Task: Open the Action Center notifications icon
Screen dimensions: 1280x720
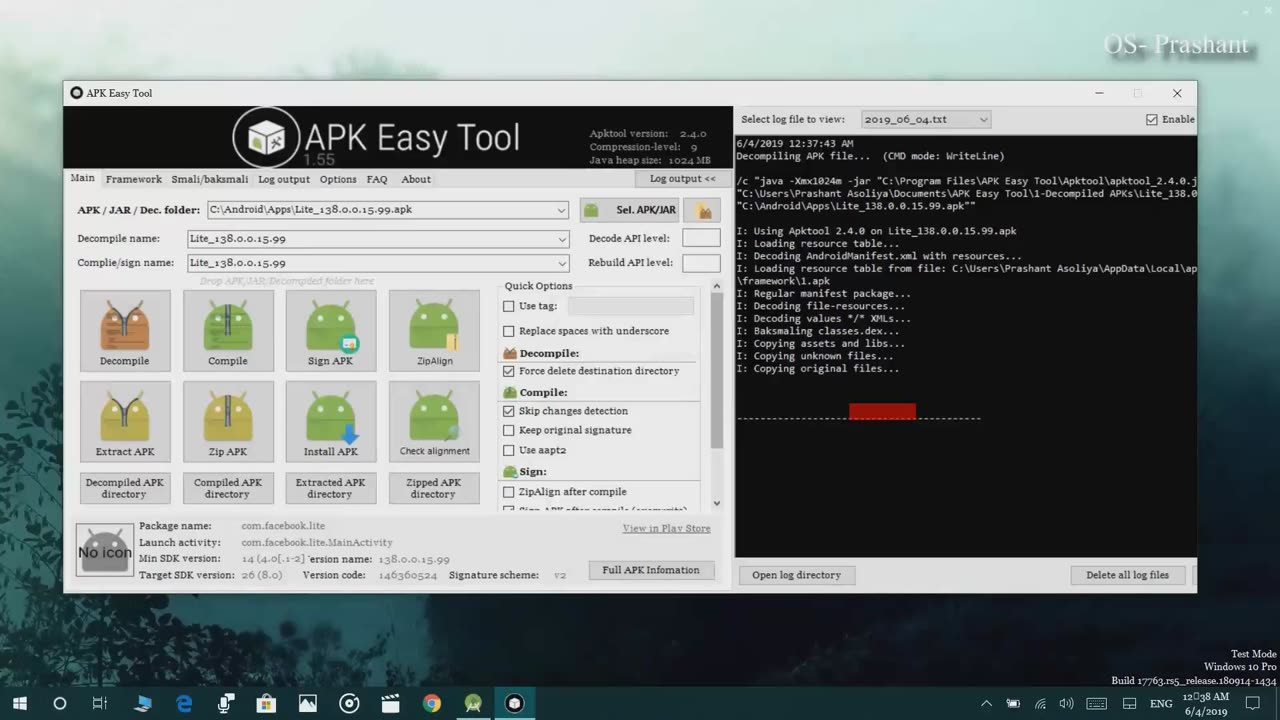Action: point(1253,703)
